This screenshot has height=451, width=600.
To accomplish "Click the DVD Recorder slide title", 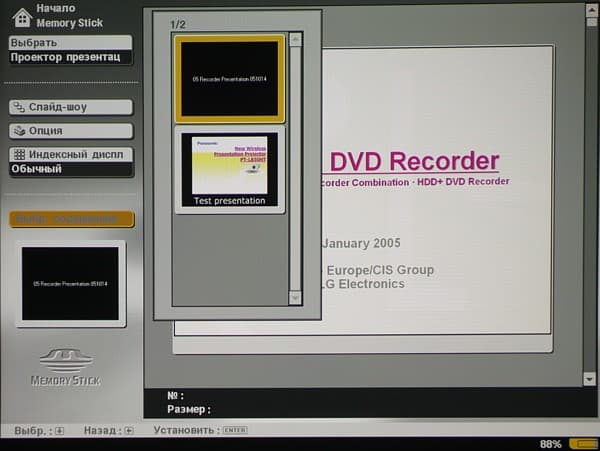I will pyautogui.click(x=414, y=161).
